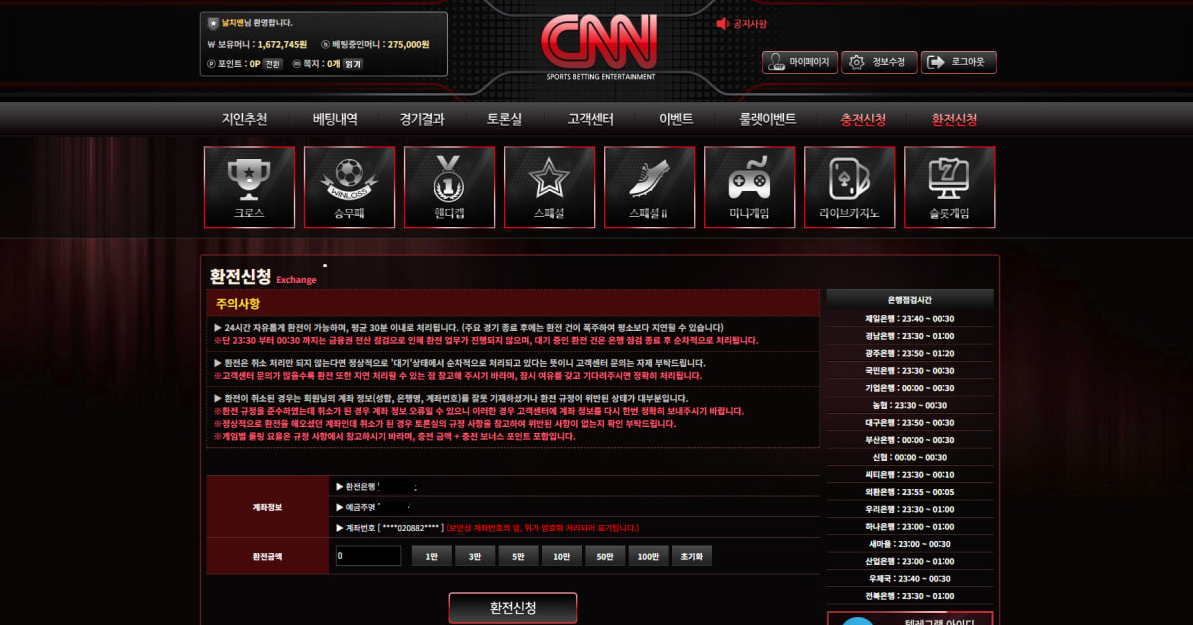The width and height of the screenshot is (1193, 625).
Task: Open 스페셜 II soccer shoe icon
Action: tap(649, 187)
